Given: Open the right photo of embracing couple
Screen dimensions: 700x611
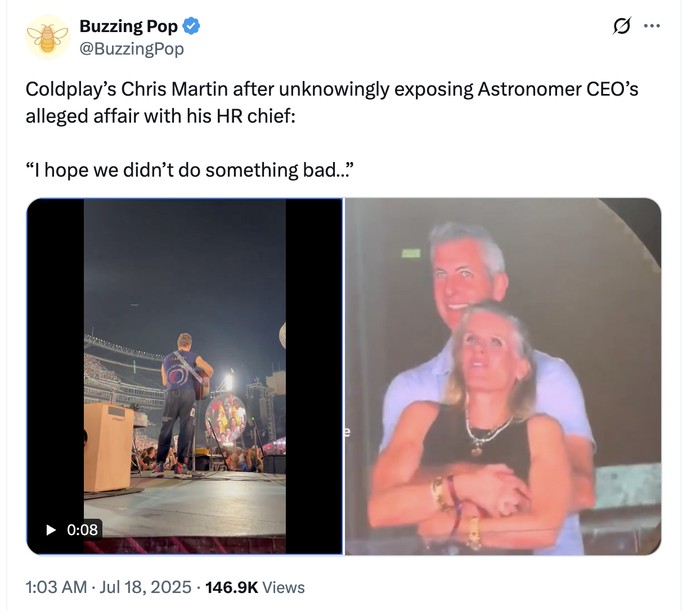Looking at the screenshot, I should [502, 376].
